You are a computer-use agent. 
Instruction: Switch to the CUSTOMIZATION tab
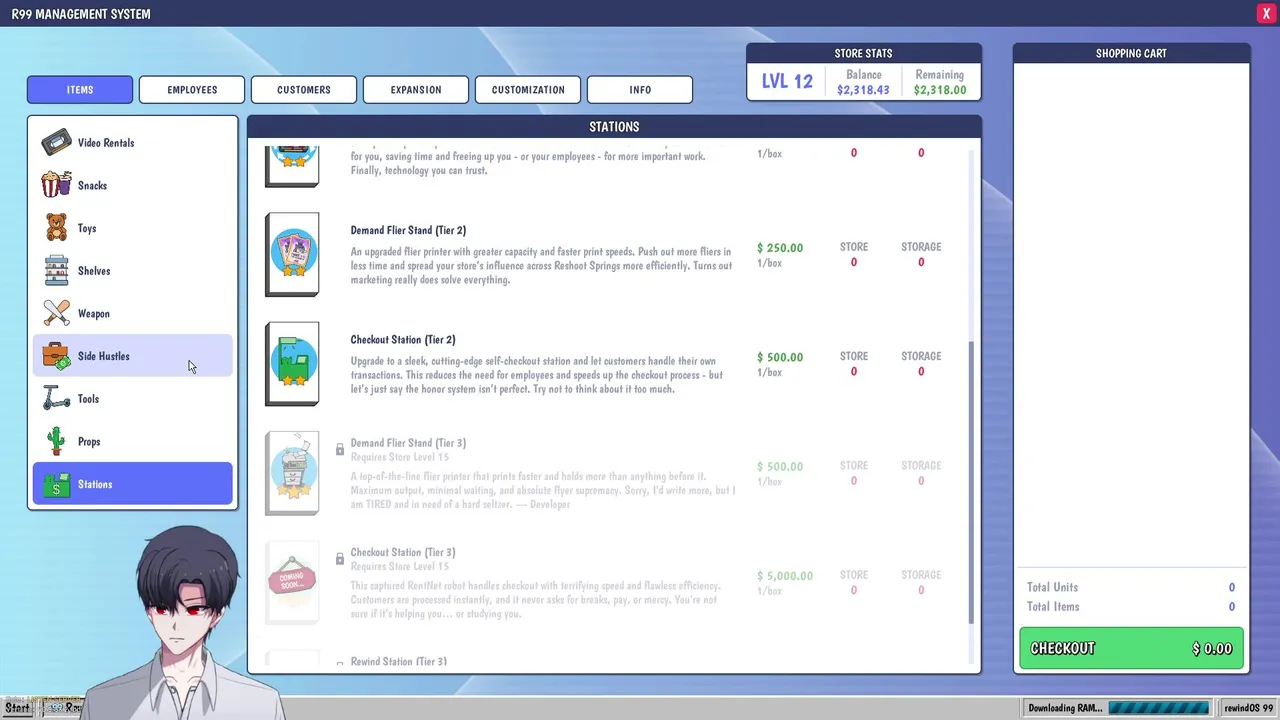point(528,89)
